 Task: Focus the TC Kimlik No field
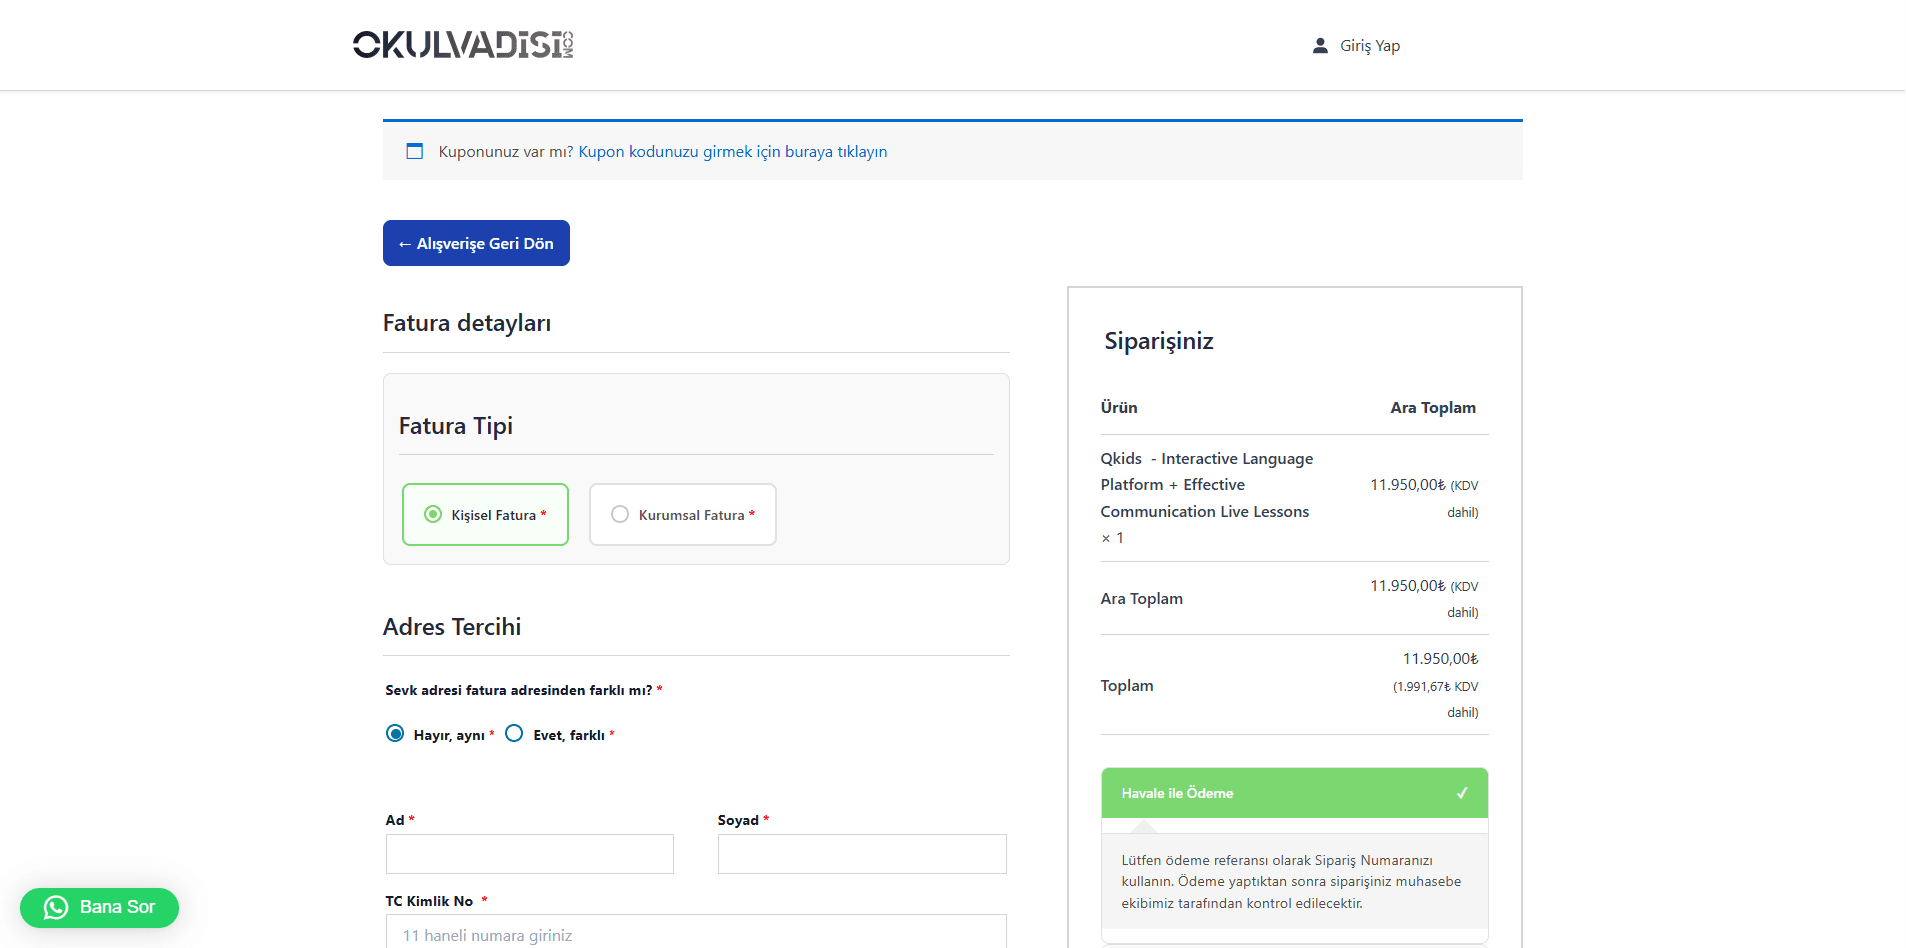click(695, 934)
